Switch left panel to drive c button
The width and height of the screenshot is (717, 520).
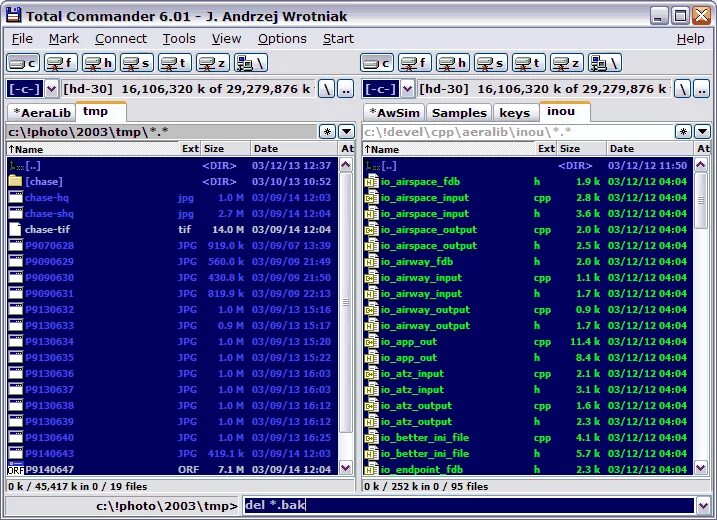pyautogui.click(x=23, y=63)
